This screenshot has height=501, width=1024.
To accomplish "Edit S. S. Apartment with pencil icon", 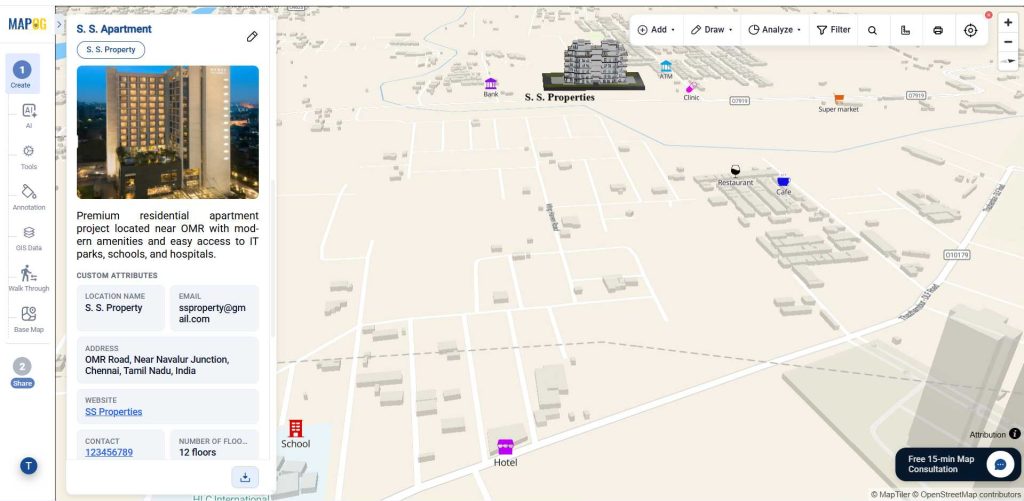I will tap(252, 37).
